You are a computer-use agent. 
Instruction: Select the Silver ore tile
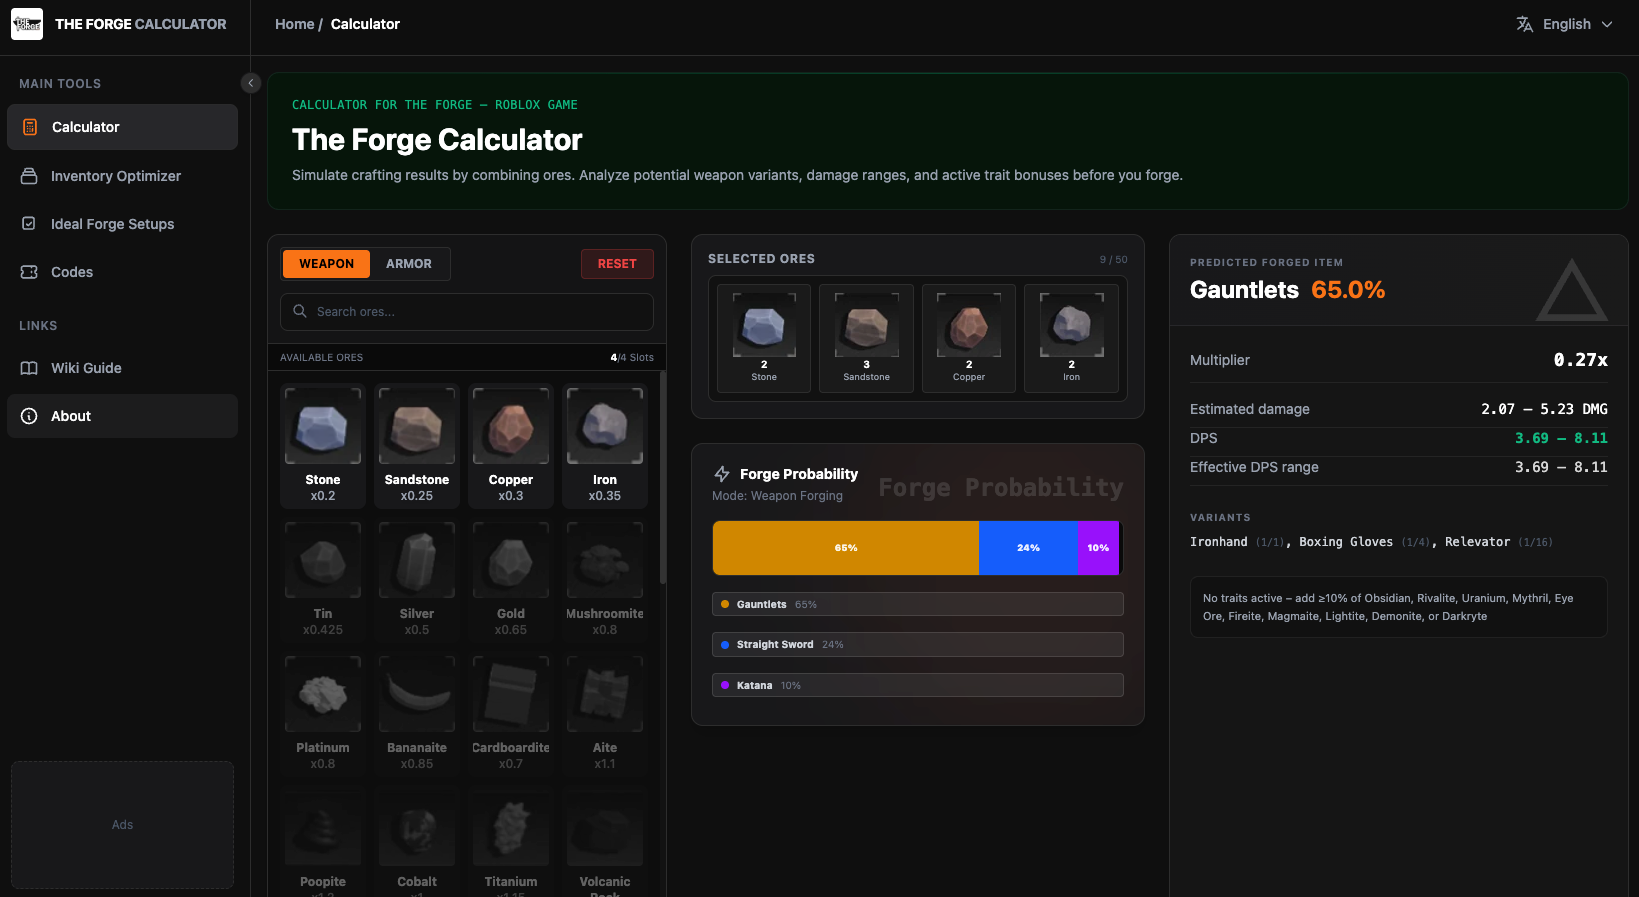417,580
